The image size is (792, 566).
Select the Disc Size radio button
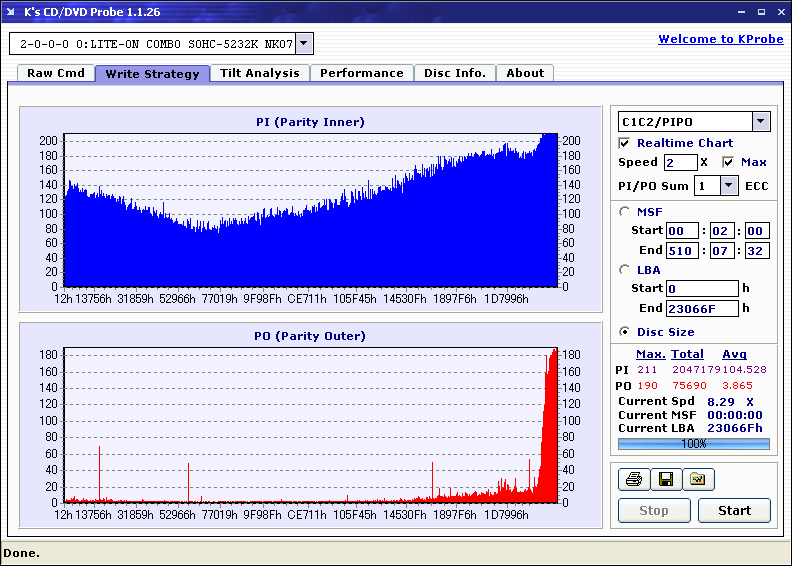click(625, 332)
